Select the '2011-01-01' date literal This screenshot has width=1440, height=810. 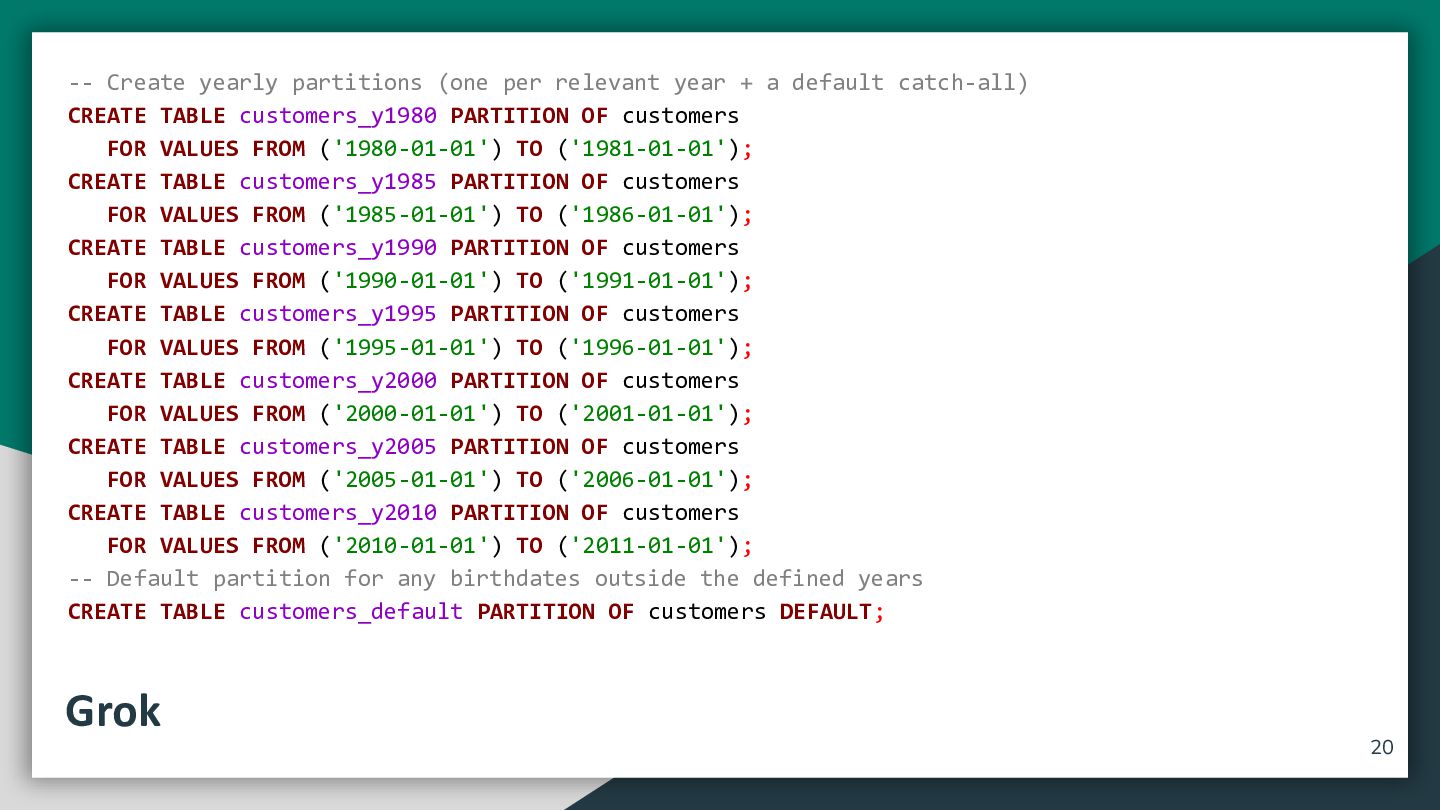648,546
